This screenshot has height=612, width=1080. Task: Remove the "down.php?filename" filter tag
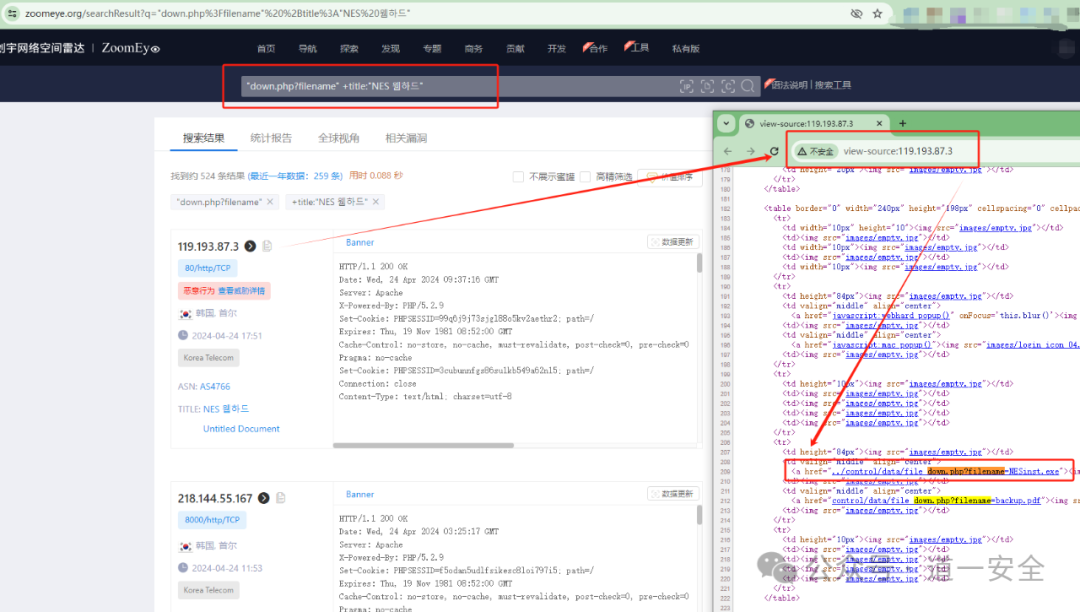point(270,202)
